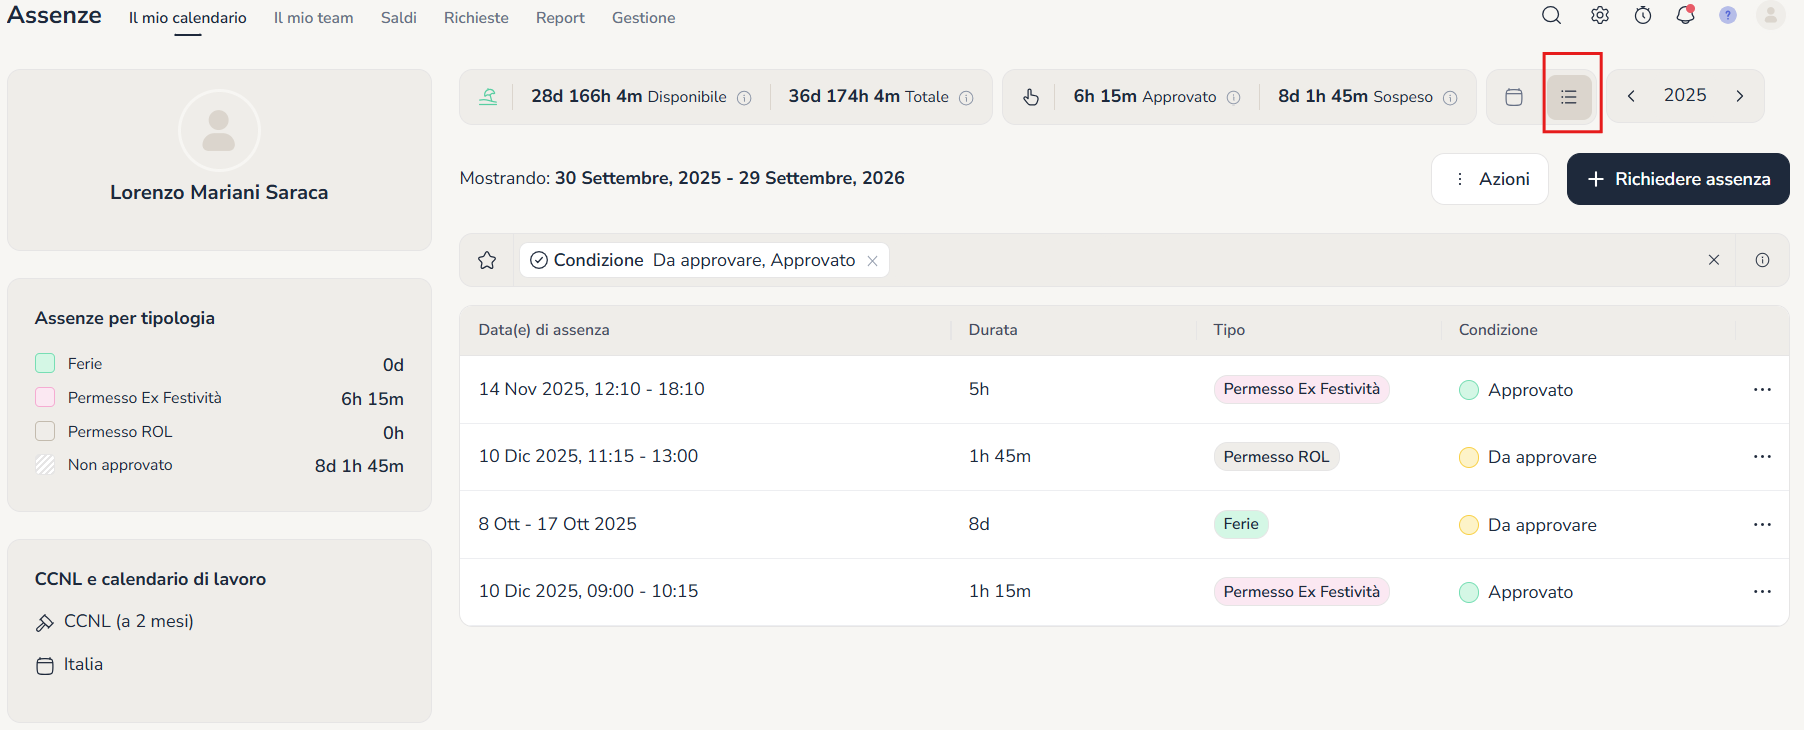Image resolution: width=1804 pixels, height=730 pixels.
Task: Show info for Disponibile balance
Action: point(744,98)
